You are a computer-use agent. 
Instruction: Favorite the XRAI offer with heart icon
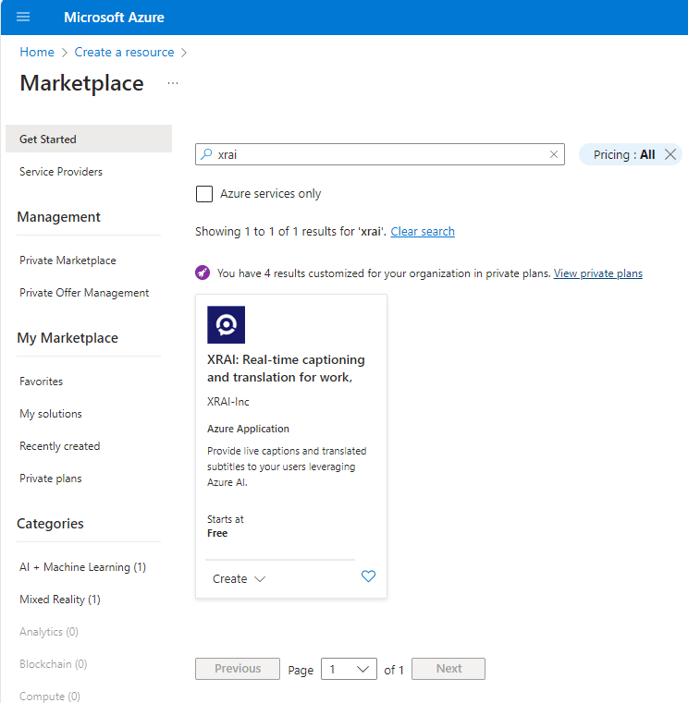[368, 576]
